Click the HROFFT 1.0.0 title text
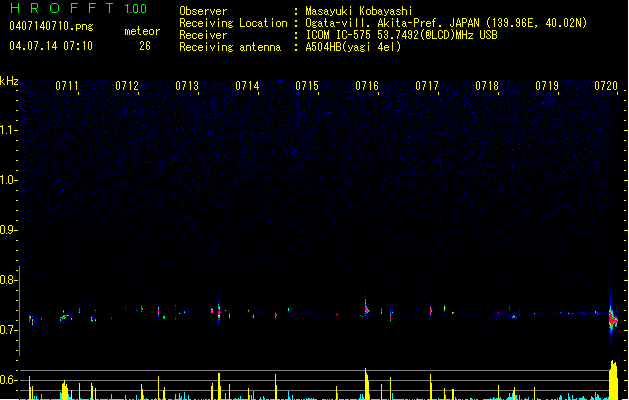The image size is (629, 400). click(79, 8)
